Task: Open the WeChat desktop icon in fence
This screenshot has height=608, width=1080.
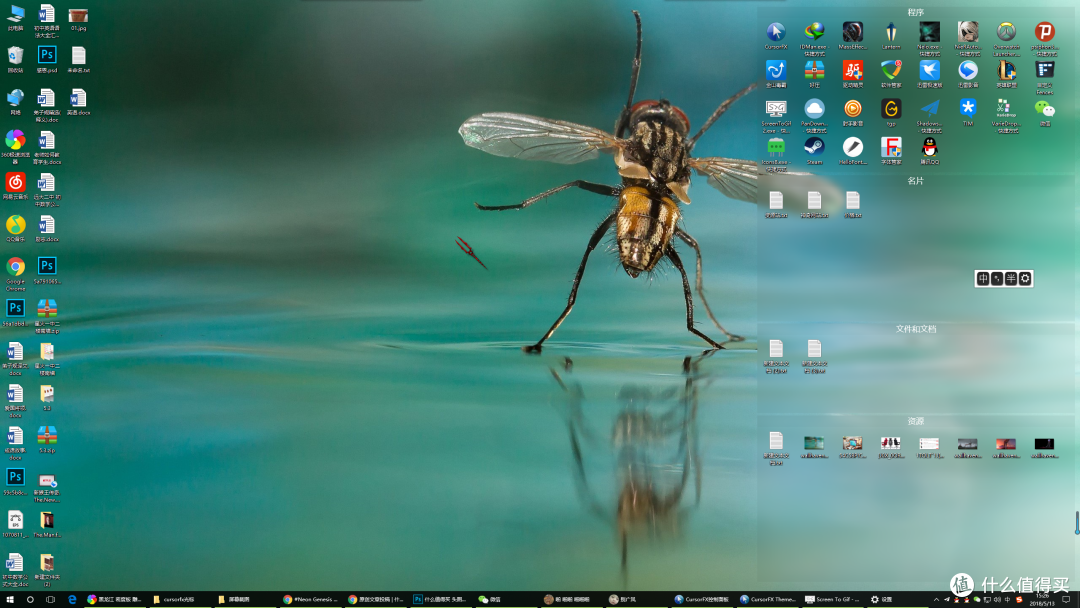Action: 1045,109
